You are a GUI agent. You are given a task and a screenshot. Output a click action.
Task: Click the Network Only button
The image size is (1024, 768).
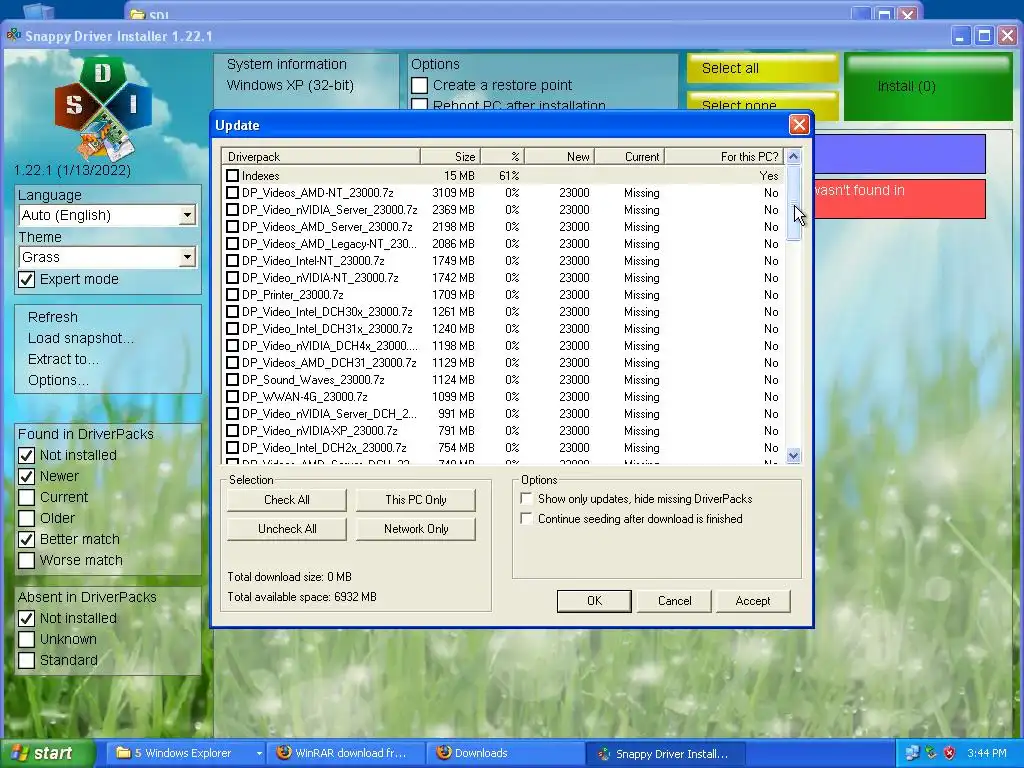(x=416, y=529)
